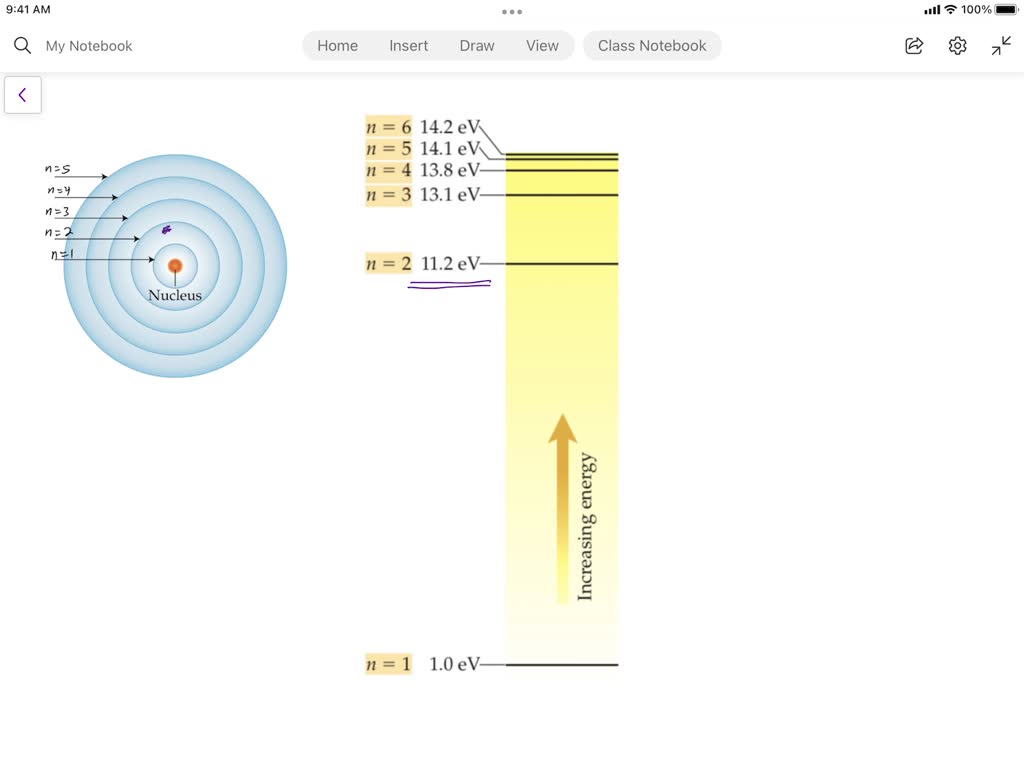Tap the 13.1 eV value

coord(450,195)
